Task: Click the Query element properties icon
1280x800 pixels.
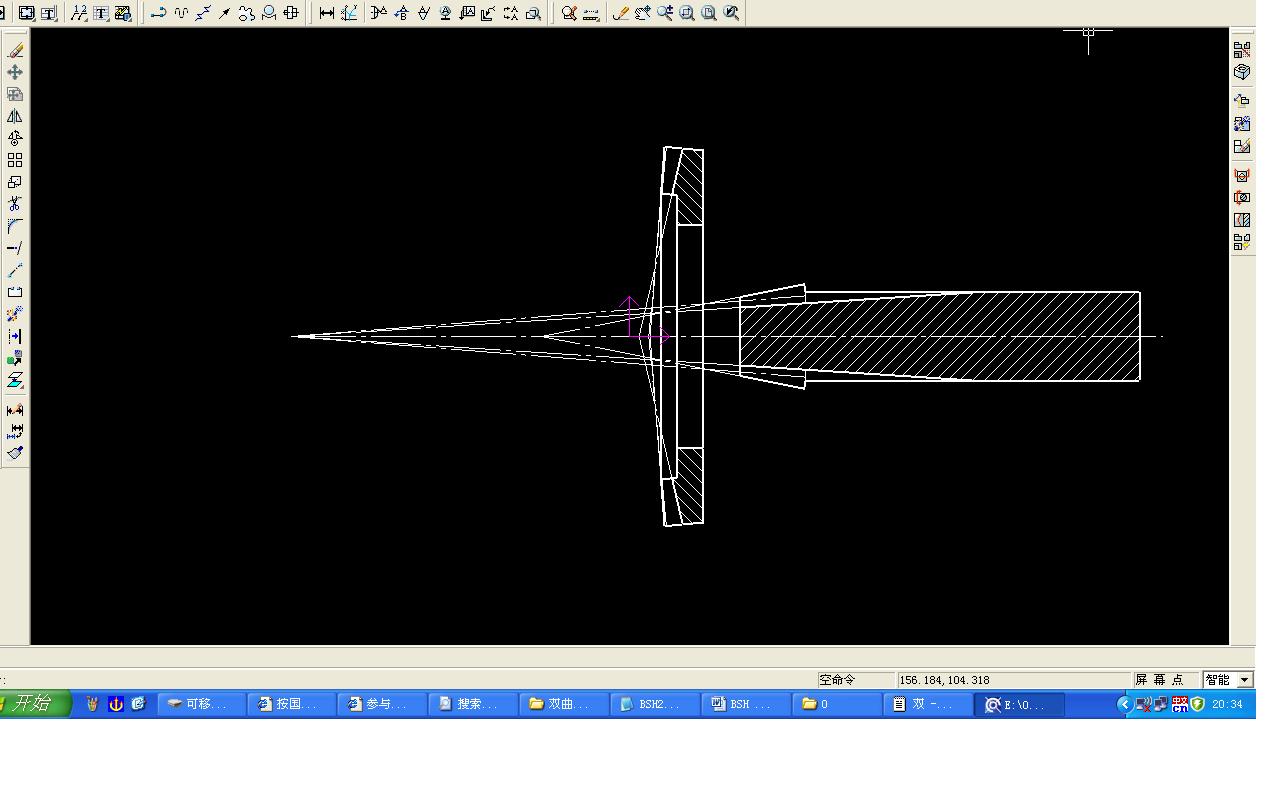Action: click(x=569, y=13)
